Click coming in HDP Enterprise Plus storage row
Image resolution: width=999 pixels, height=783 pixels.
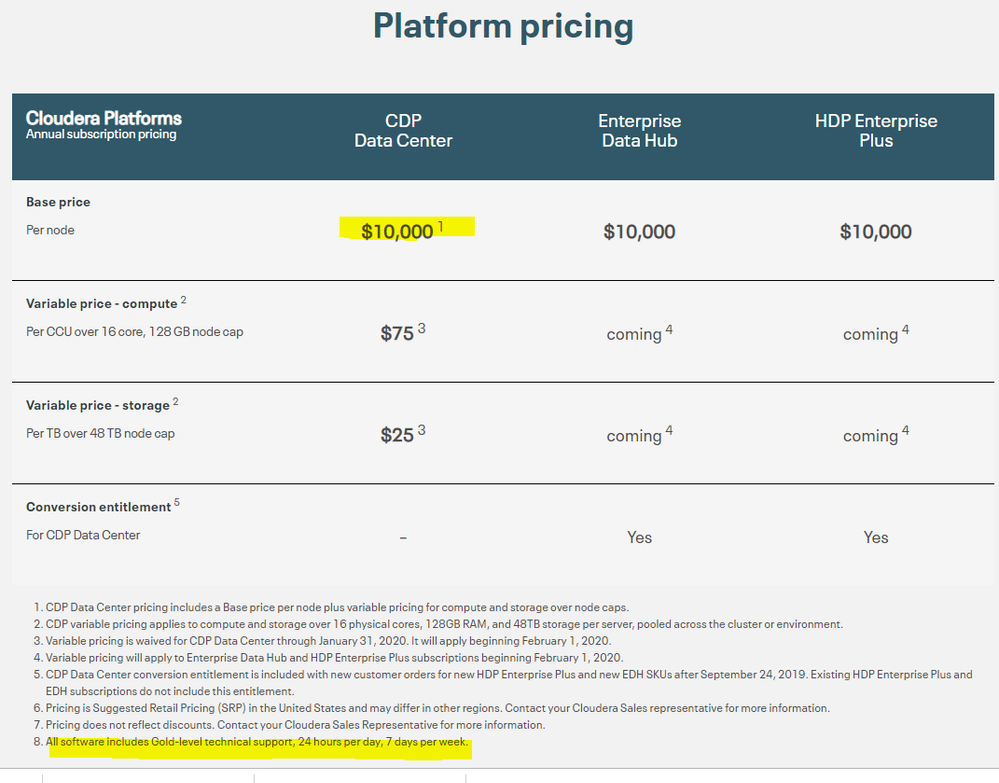[x=870, y=436]
